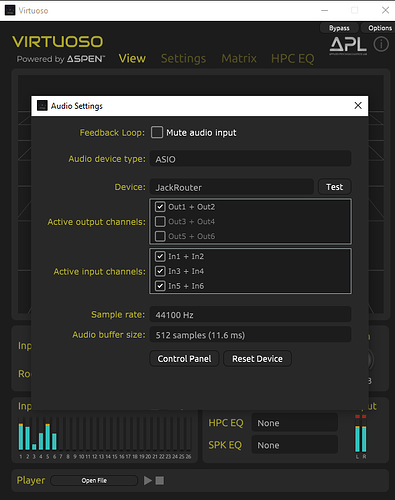The width and height of the screenshot is (395, 500).
Task: Open the Options menu
Action: coord(379,28)
